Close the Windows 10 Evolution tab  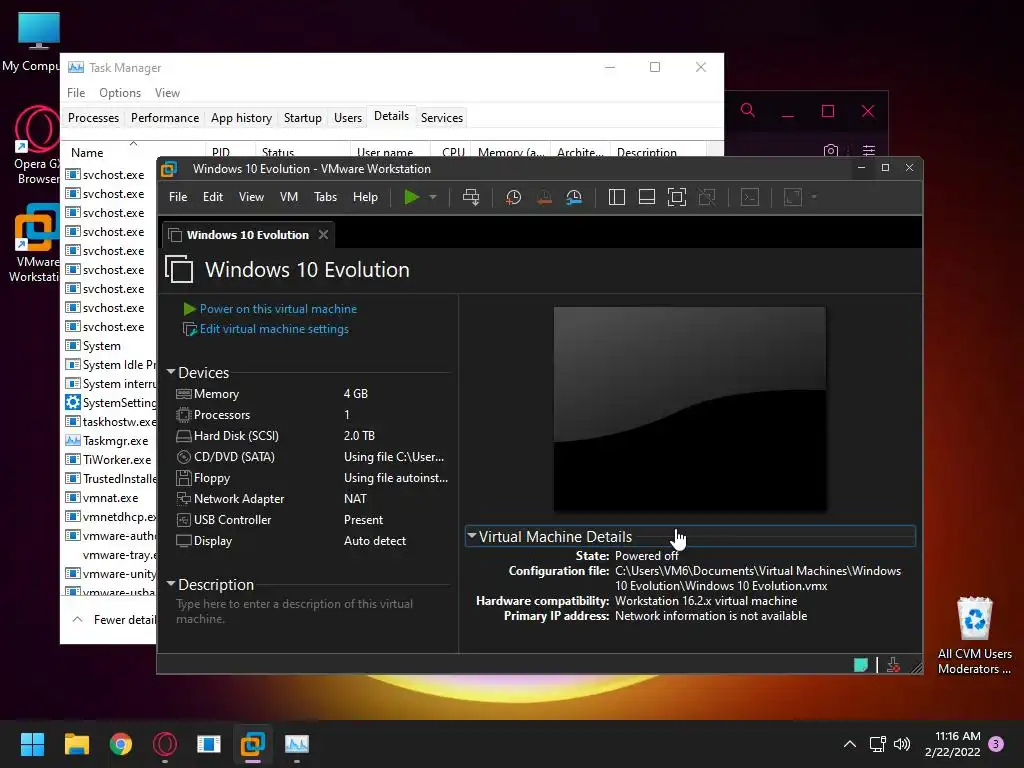[x=323, y=234]
